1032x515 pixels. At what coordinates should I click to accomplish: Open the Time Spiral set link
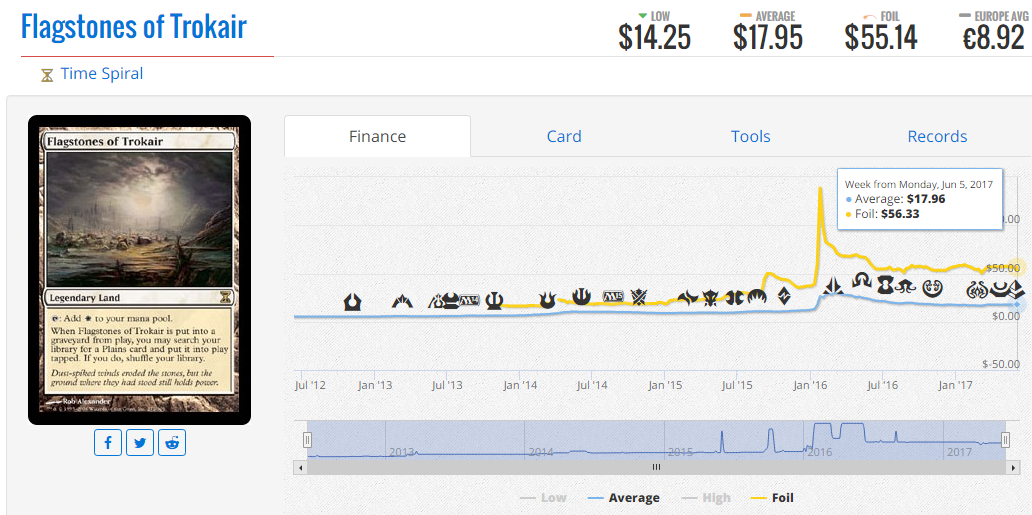(x=101, y=74)
